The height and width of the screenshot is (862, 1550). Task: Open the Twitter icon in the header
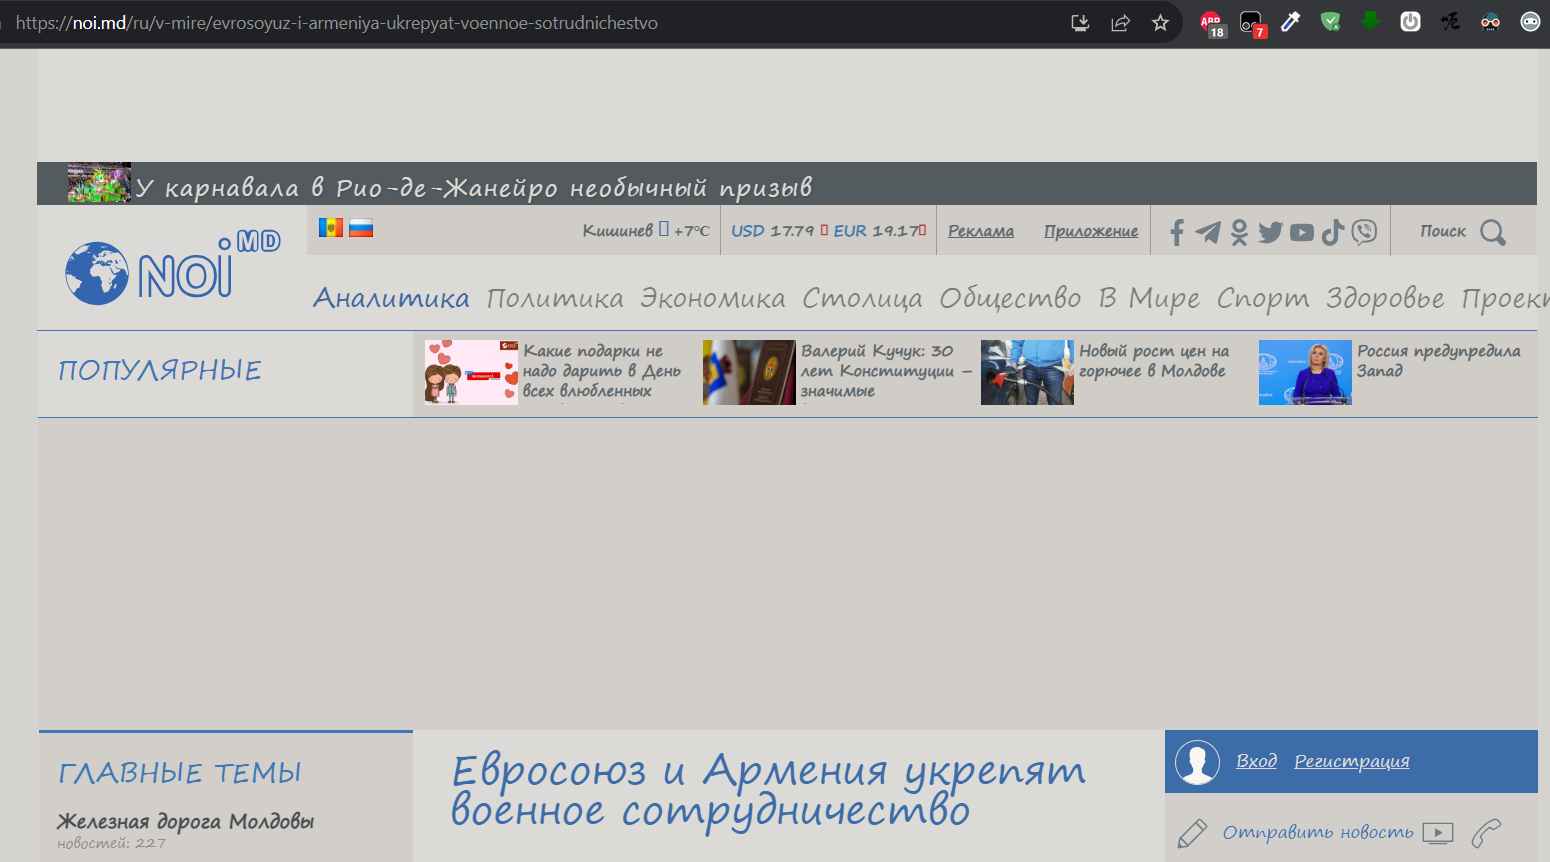point(1270,231)
